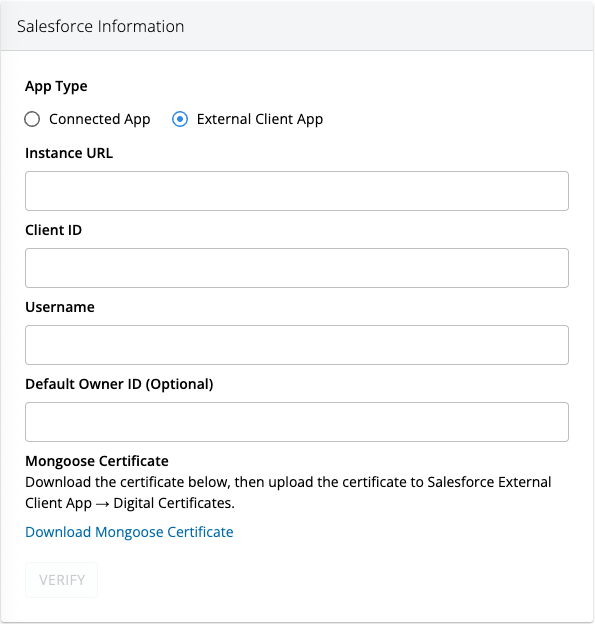The width and height of the screenshot is (595, 624).
Task: Click the VERIFY button
Action: point(61,580)
